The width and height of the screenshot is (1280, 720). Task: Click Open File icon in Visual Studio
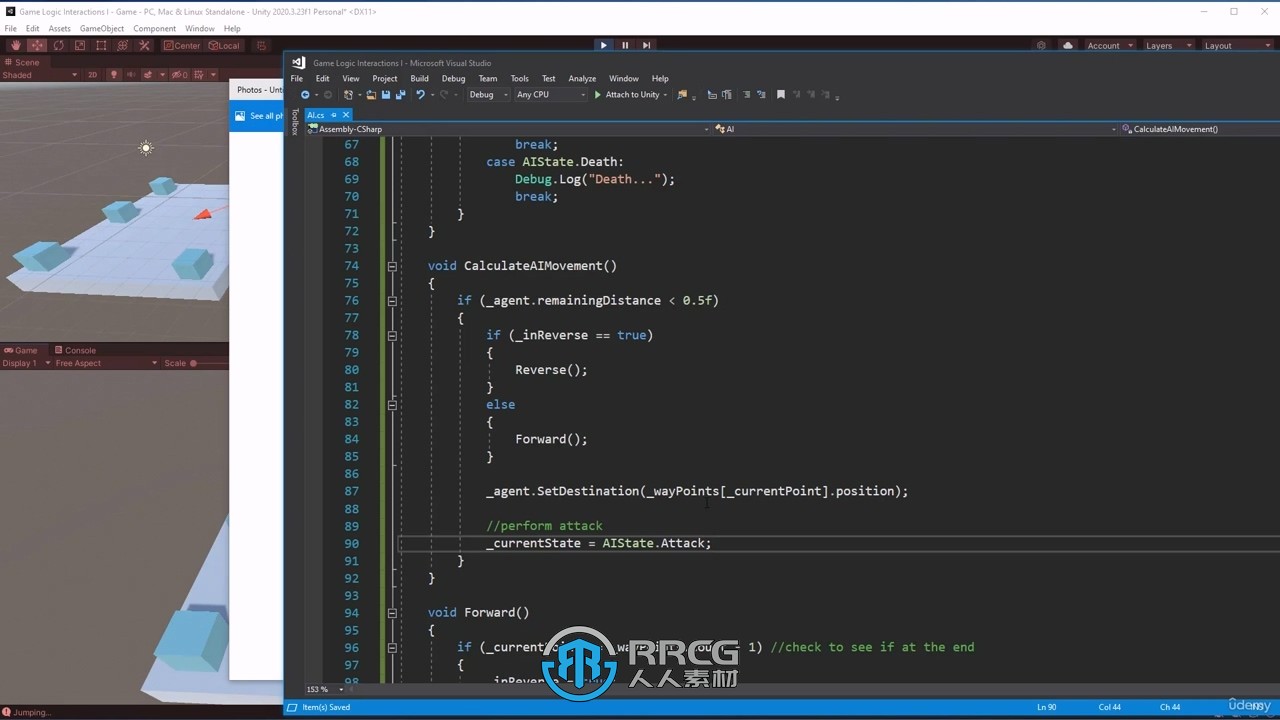[x=371, y=95]
